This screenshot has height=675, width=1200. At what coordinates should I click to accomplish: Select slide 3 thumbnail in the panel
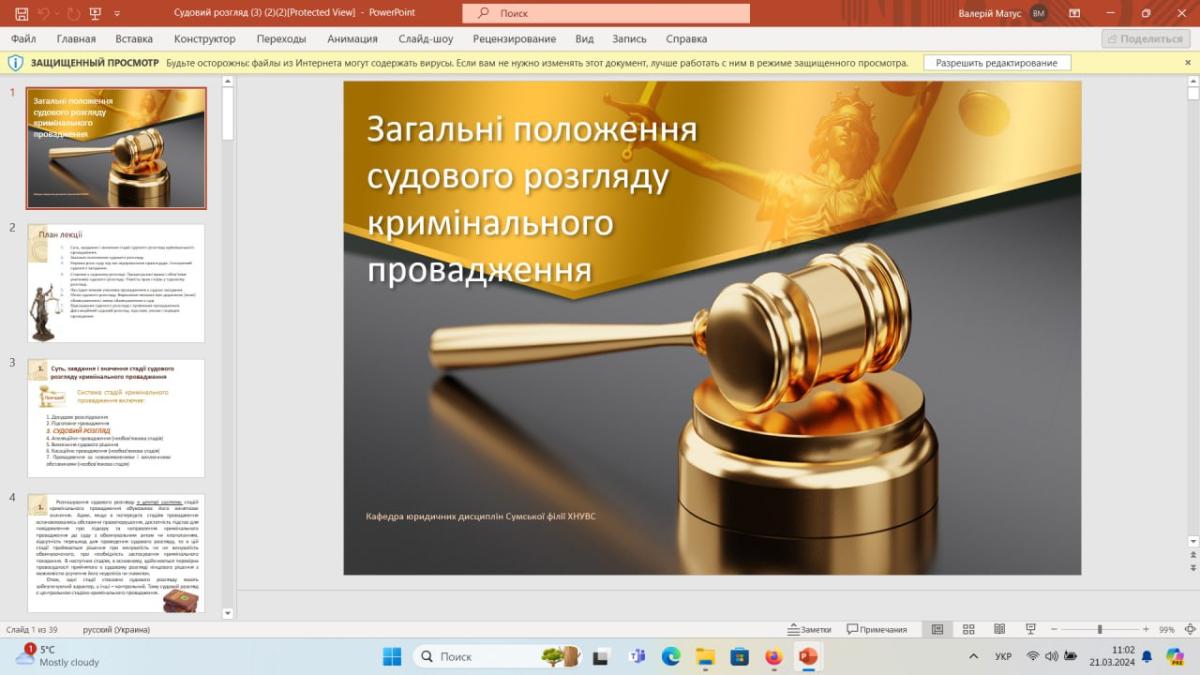[x=116, y=418]
